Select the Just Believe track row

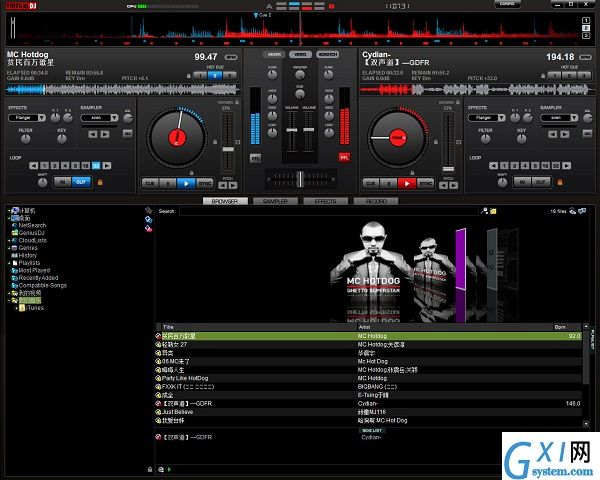click(369, 412)
